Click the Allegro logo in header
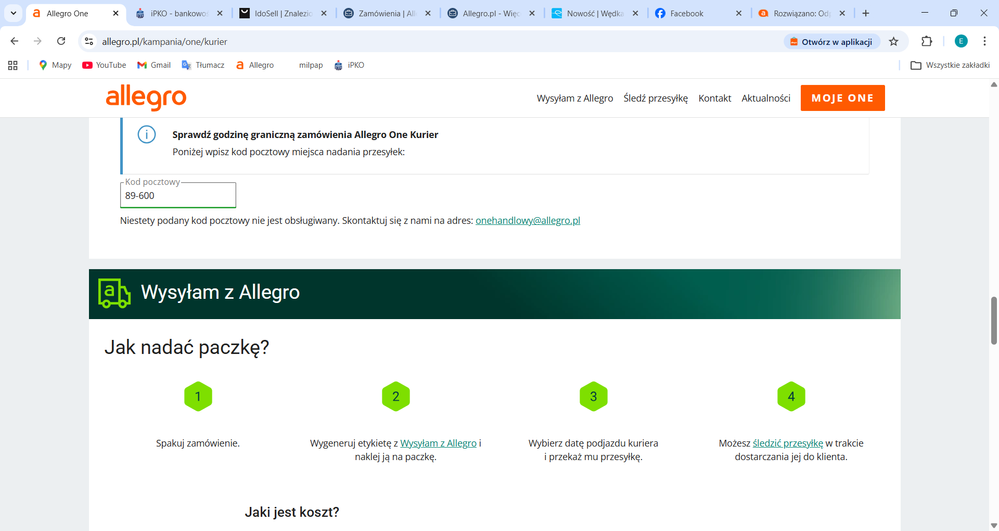999x531 pixels. [146, 98]
